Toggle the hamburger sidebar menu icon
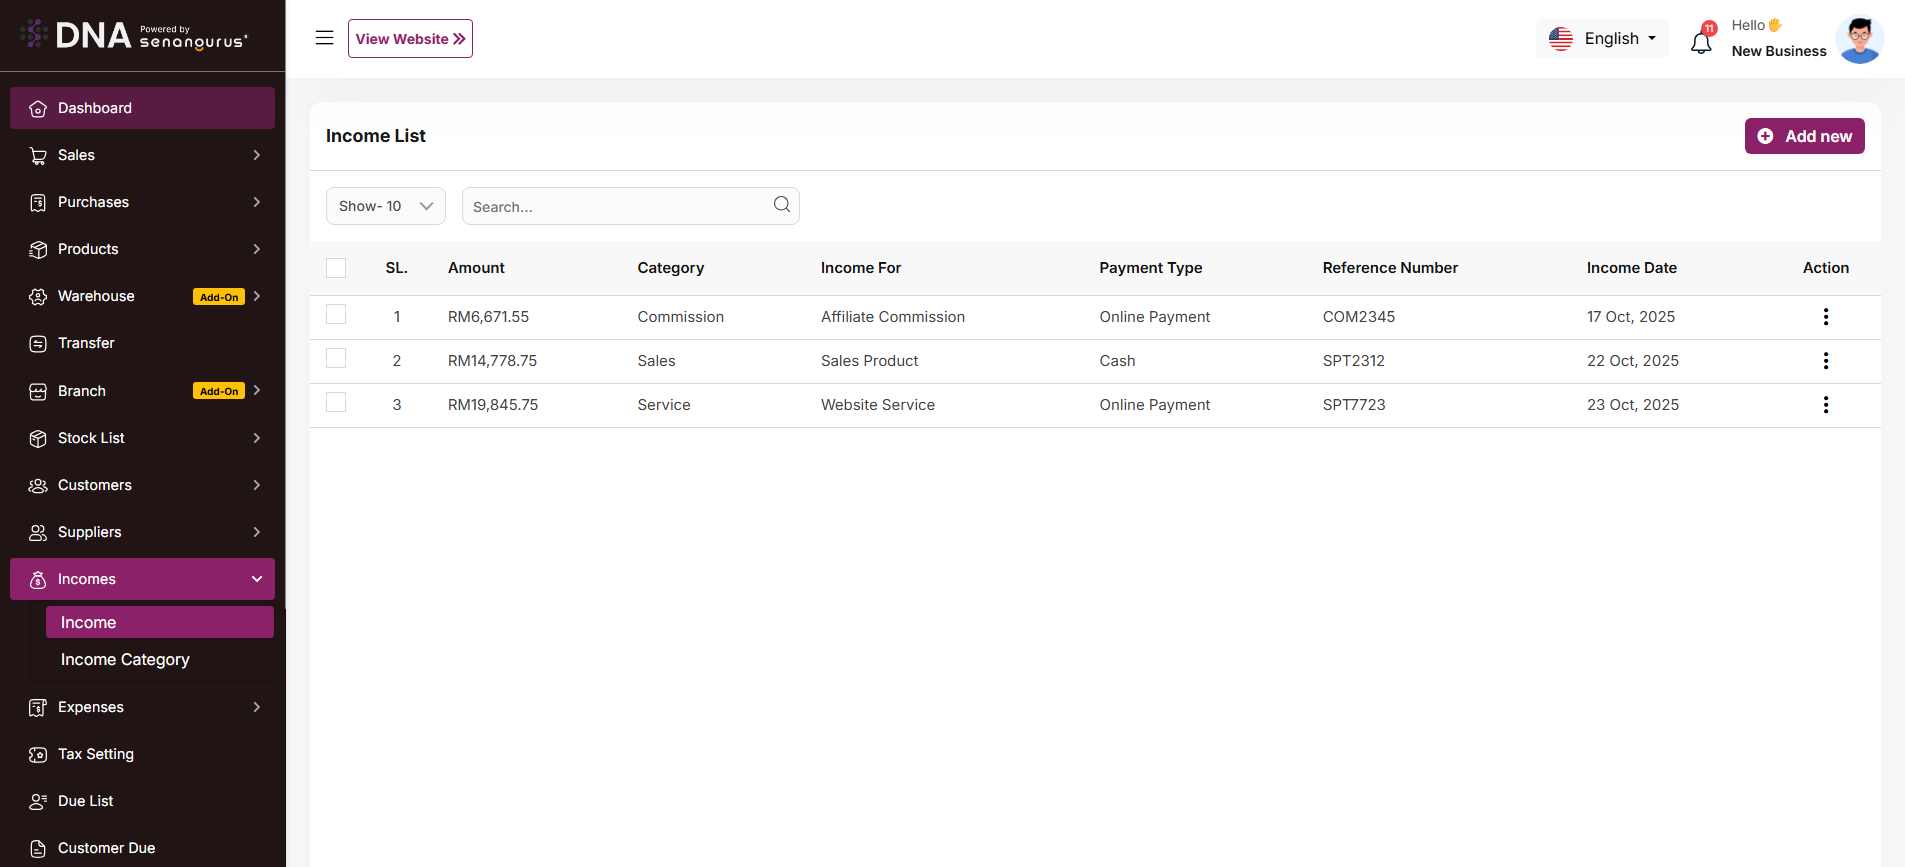Screen dimensions: 1905x867 coord(324,38)
